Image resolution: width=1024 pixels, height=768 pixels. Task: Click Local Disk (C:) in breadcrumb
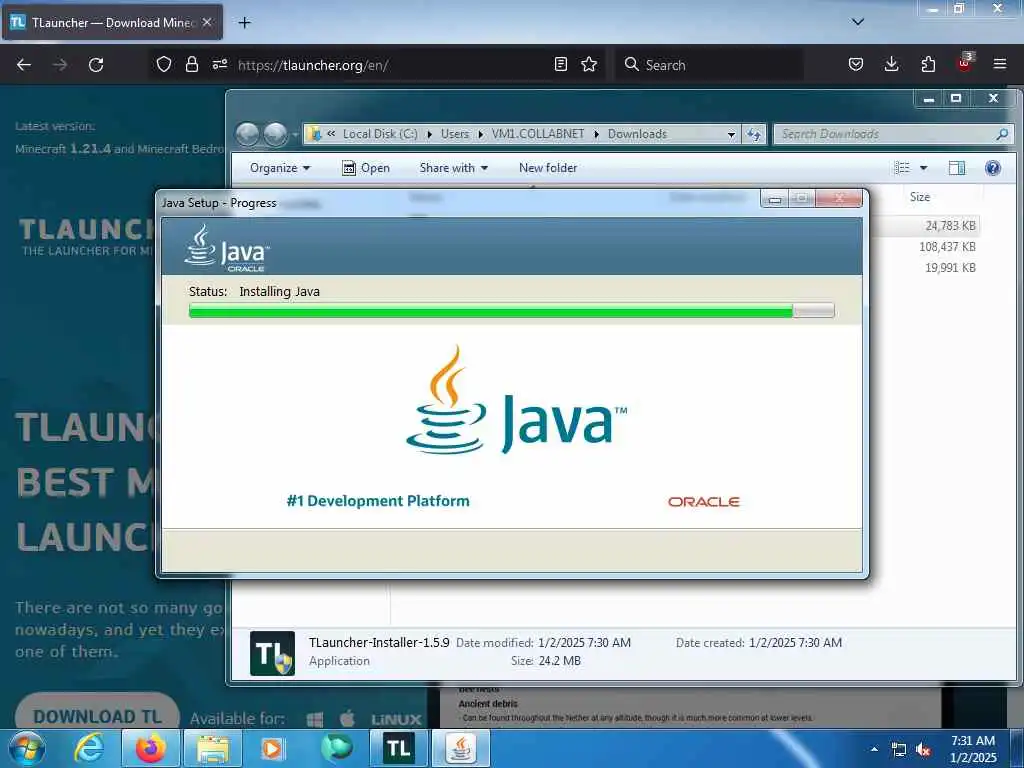379,134
